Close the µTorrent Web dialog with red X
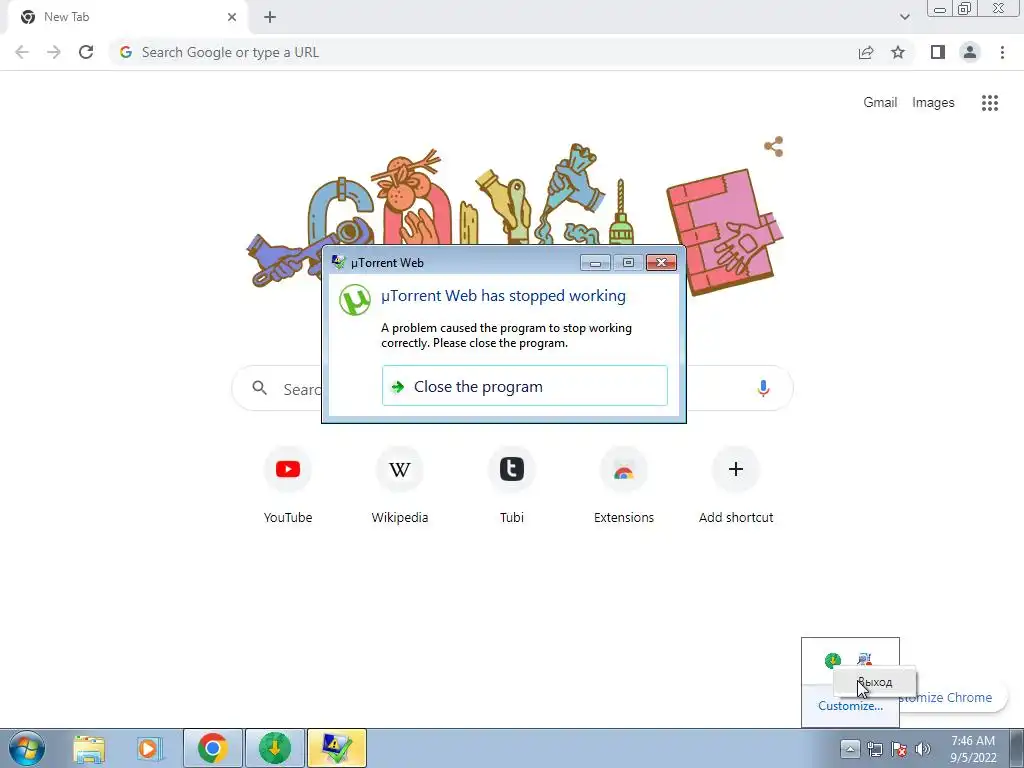The width and height of the screenshot is (1024, 768). 661,263
